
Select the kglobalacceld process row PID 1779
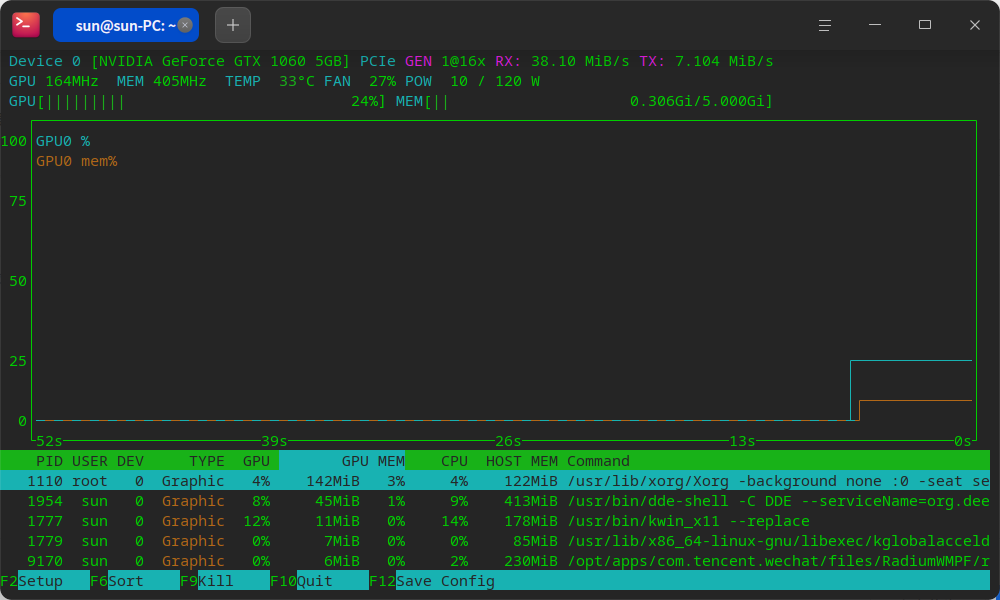click(495, 541)
